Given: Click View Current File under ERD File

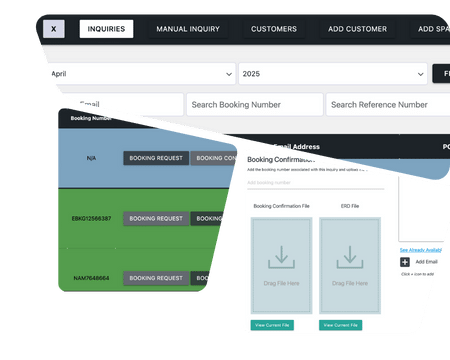Looking at the screenshot, I should tap(340, 325).
